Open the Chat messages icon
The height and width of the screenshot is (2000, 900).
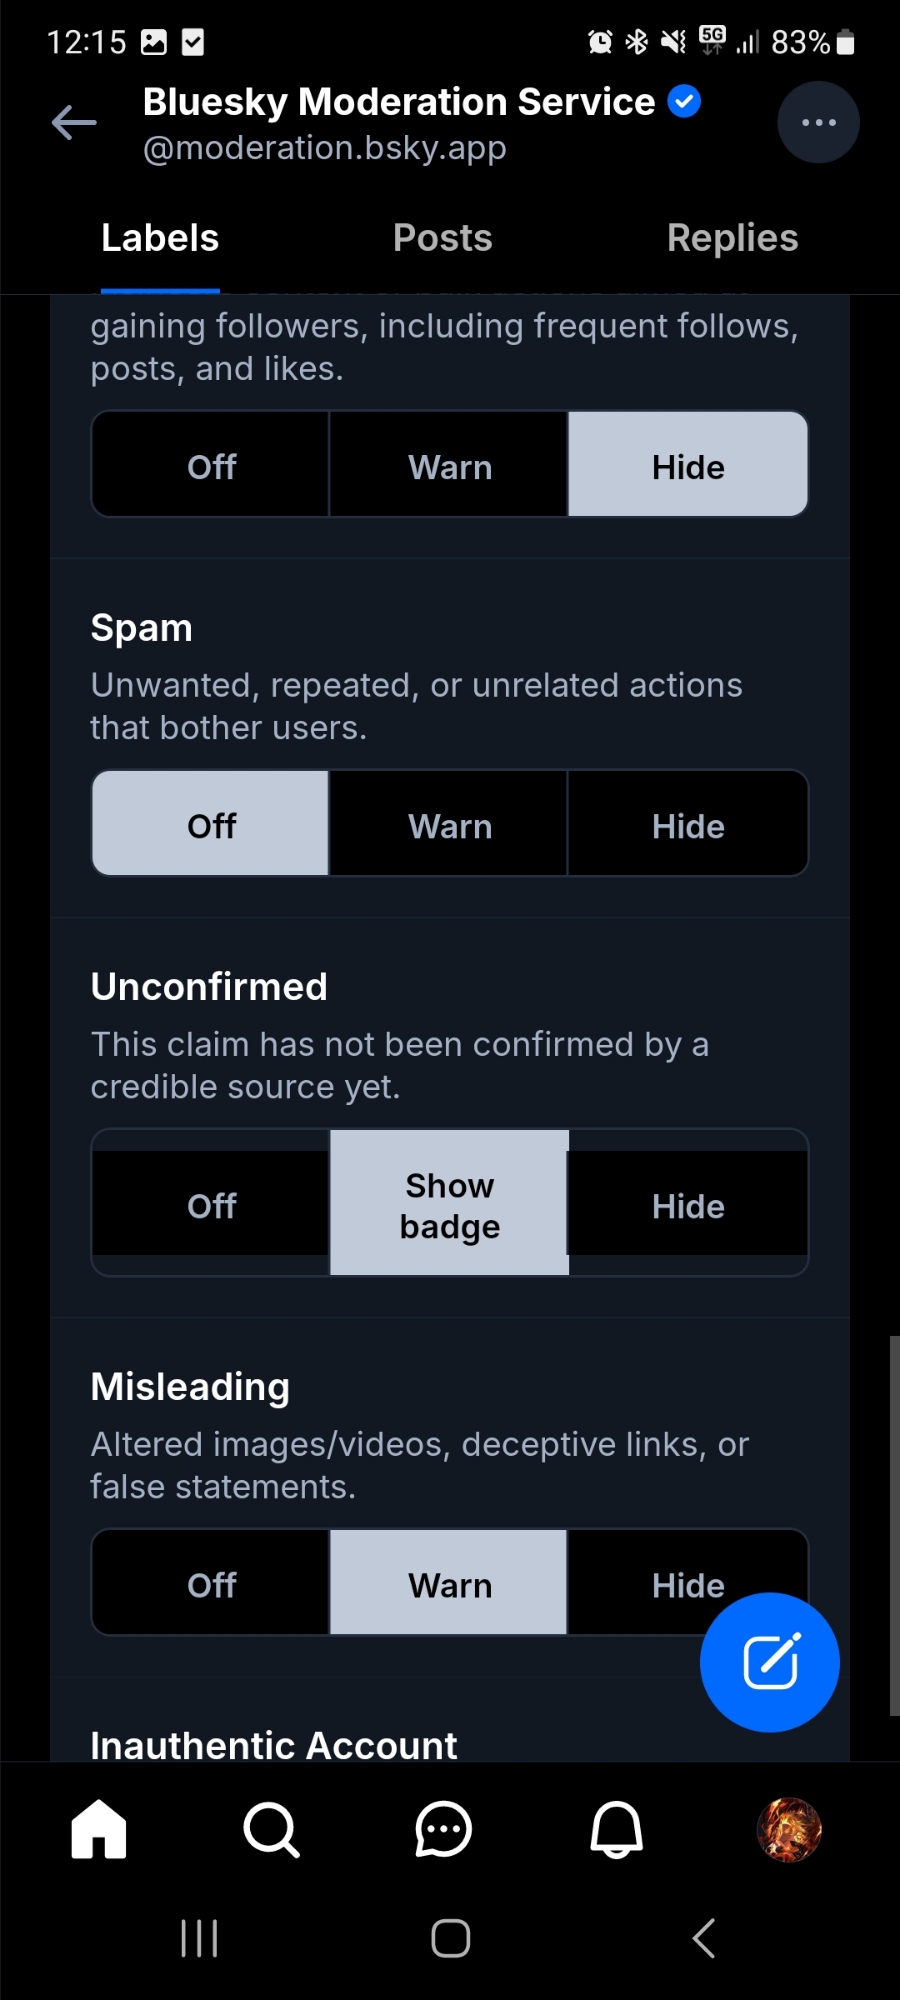(443, 1829)
